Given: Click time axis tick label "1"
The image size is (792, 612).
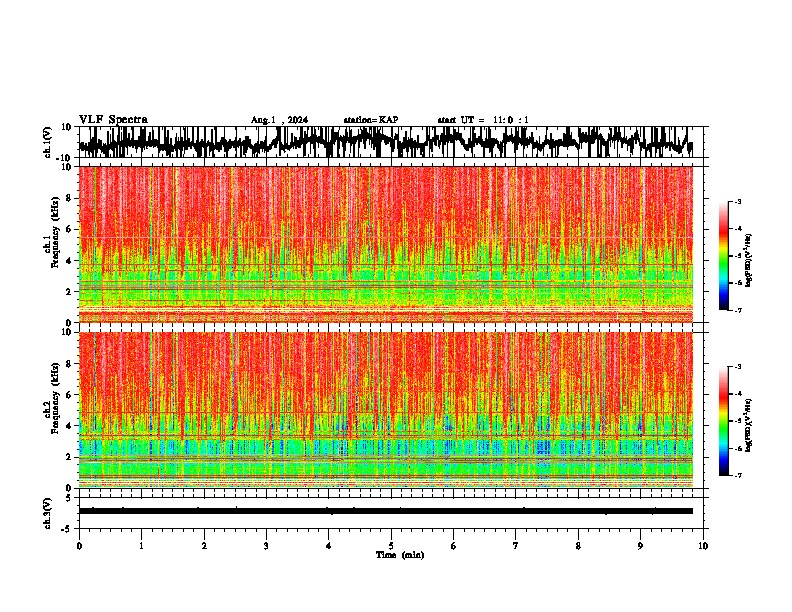Looking at the screenshot, I should click(141, 546).
